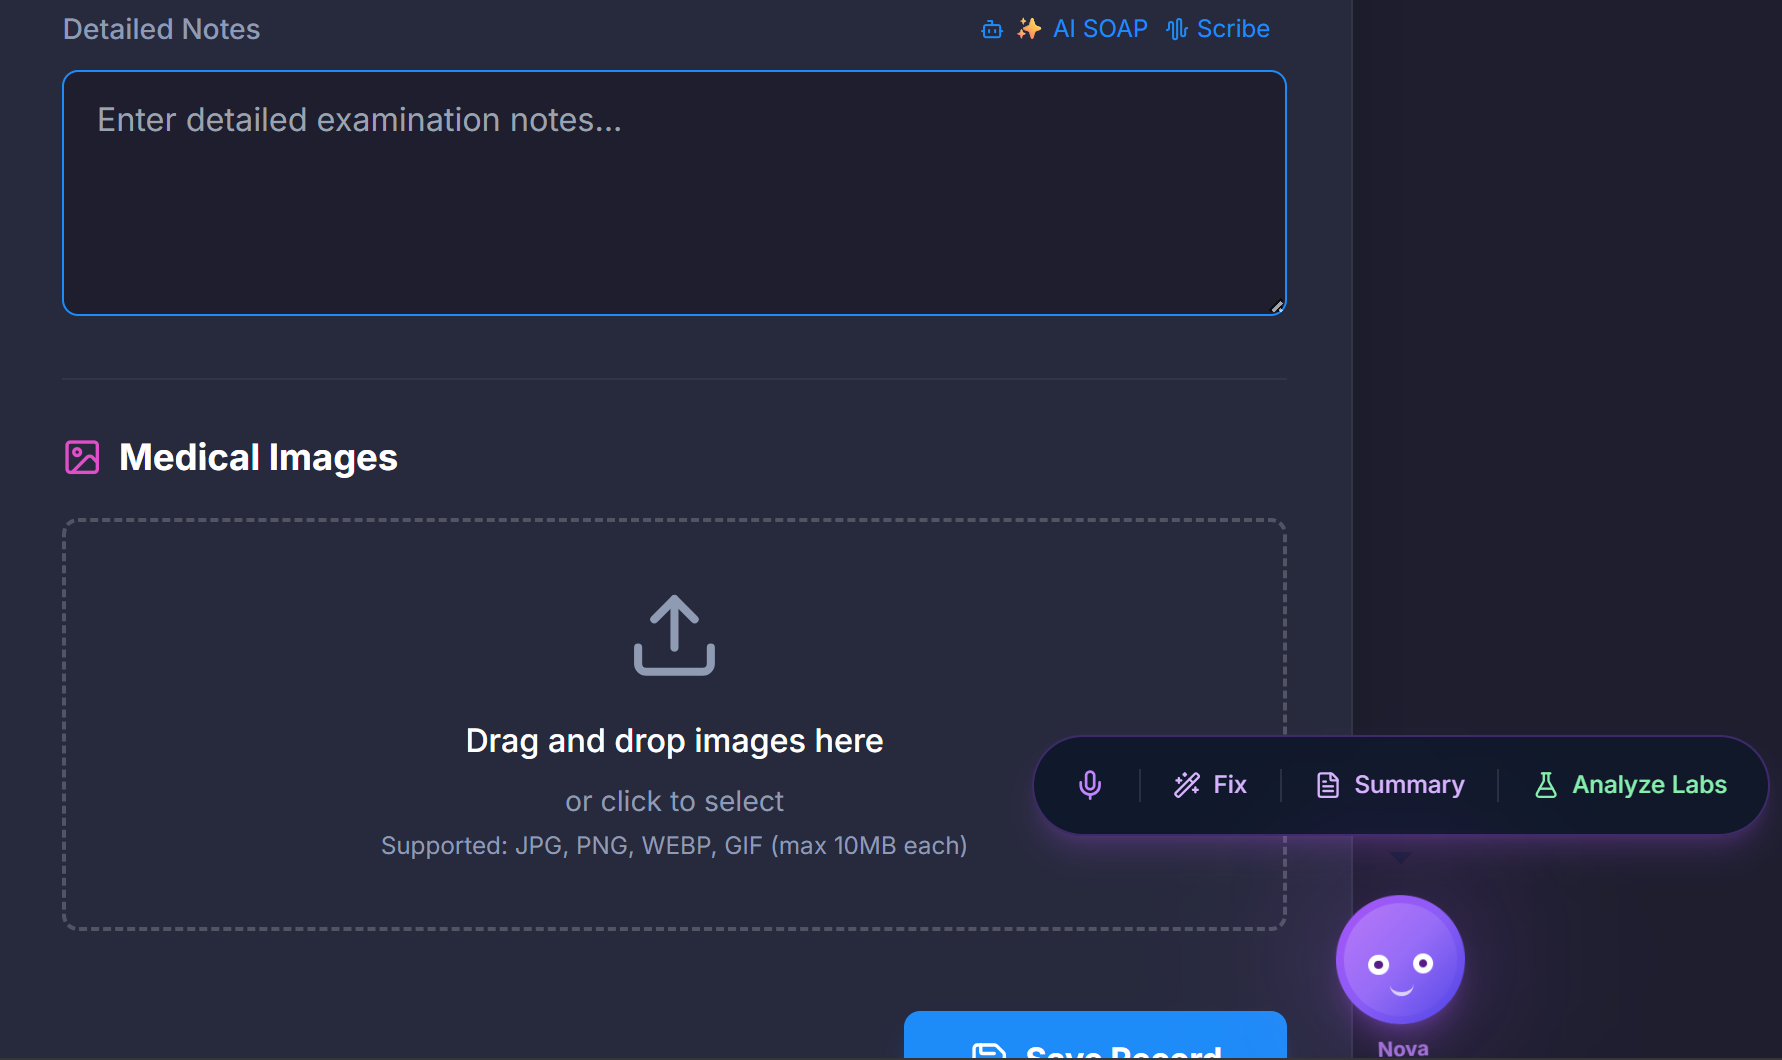Screen dimensions: 1782x1060
Task: Click the robot assistant icon next to AI SOAP
Action: (x=991, y=29)
